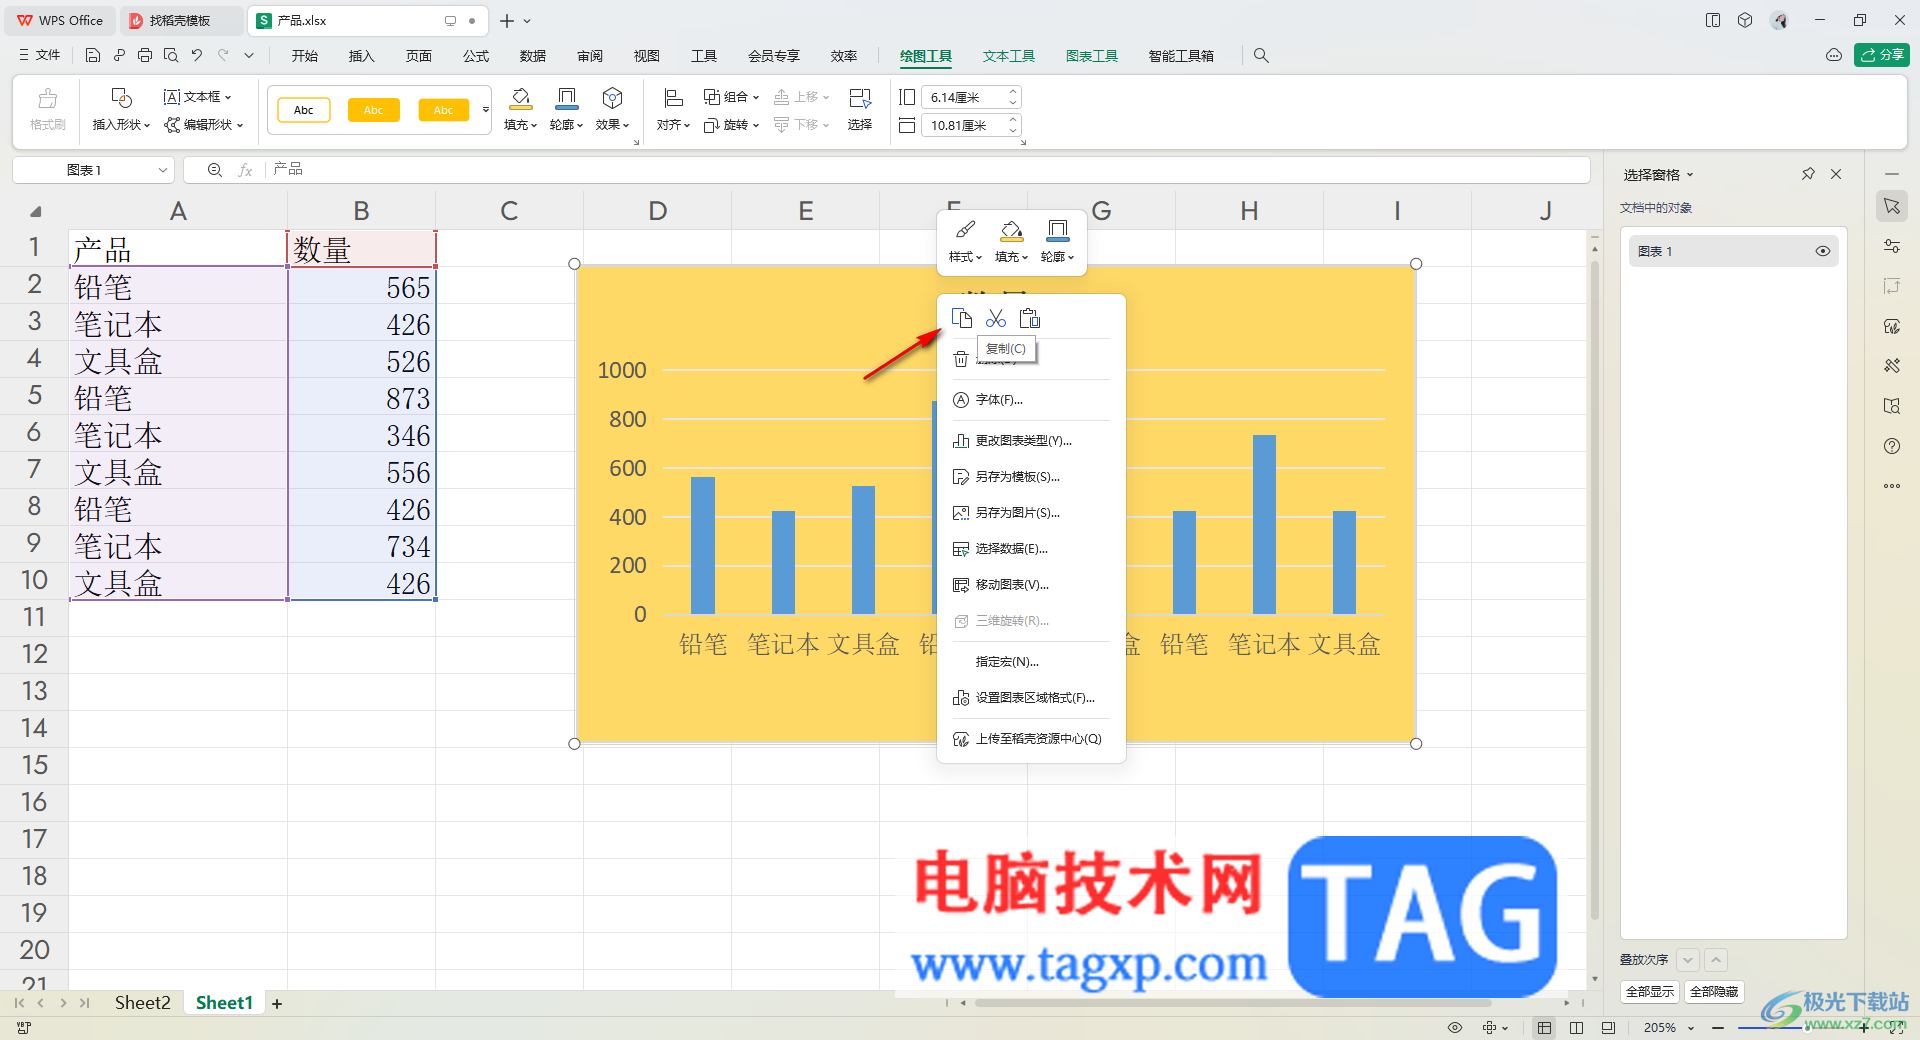Click the help question mark in right sidebar
Screen dimensions: 1920x1040
coord(1892,446)
